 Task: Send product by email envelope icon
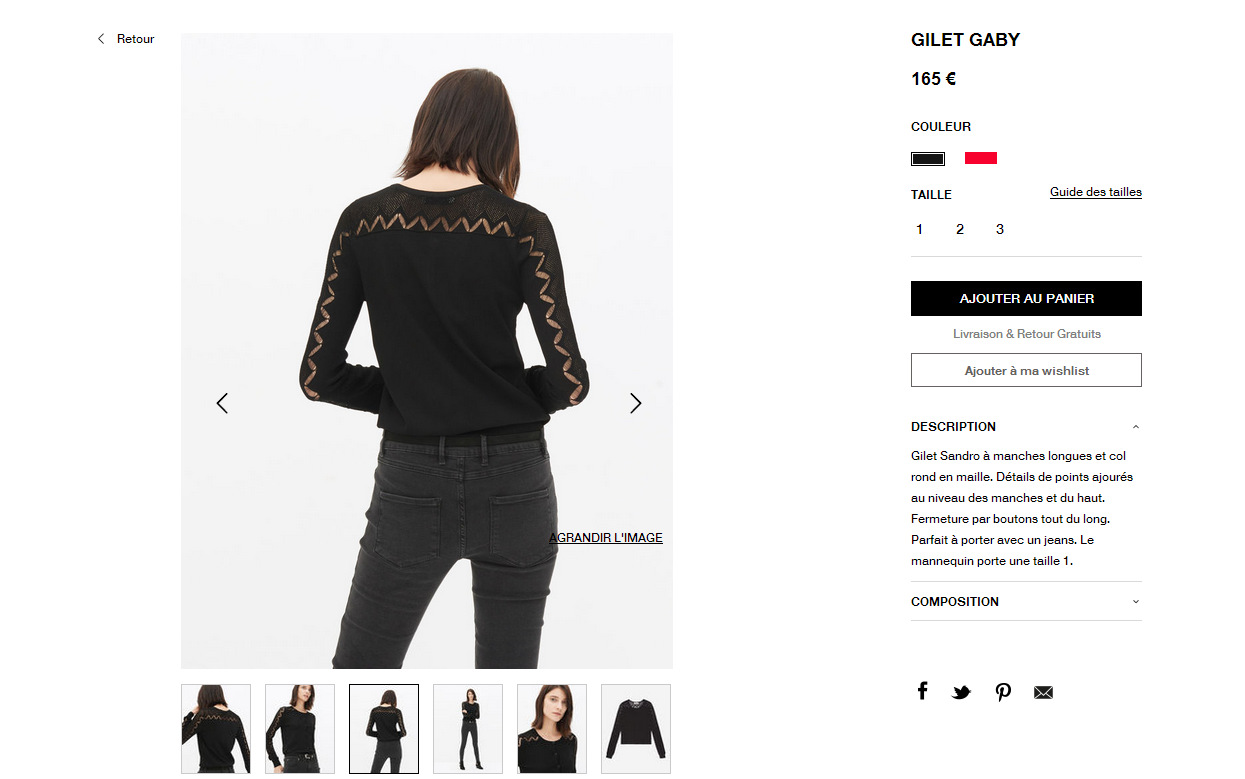click(1043, 692)
